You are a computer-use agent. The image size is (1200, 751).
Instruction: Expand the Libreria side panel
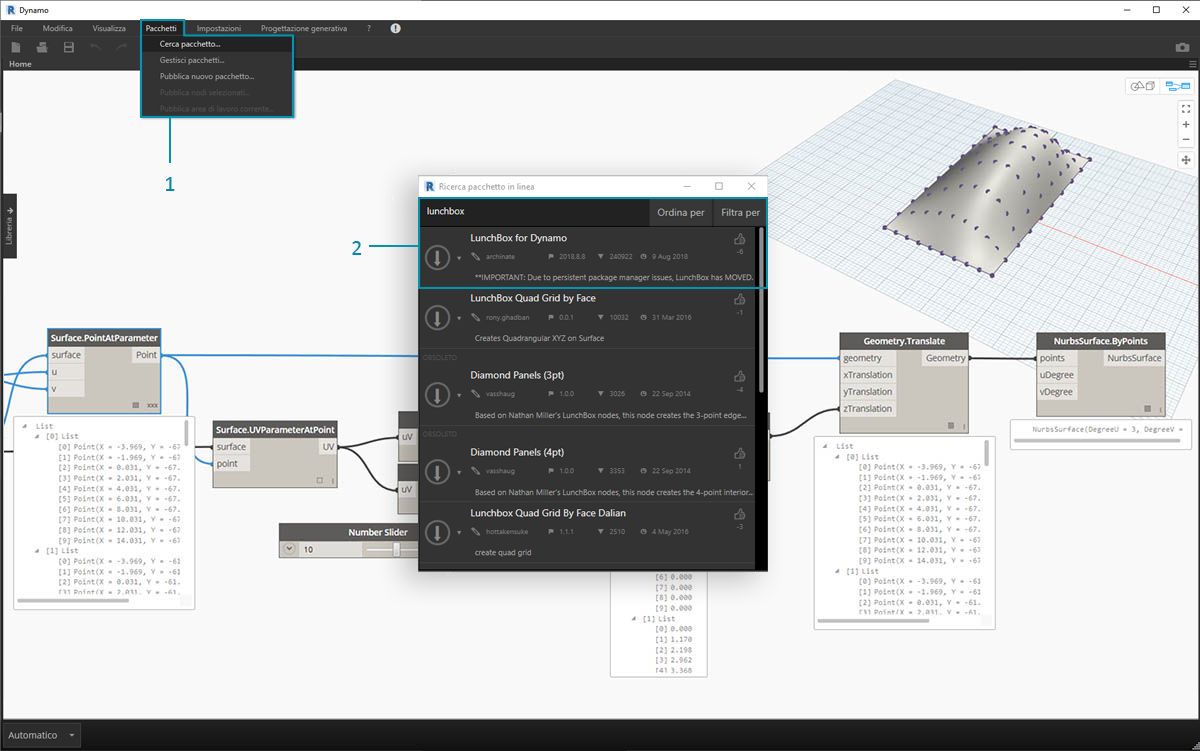9,226
